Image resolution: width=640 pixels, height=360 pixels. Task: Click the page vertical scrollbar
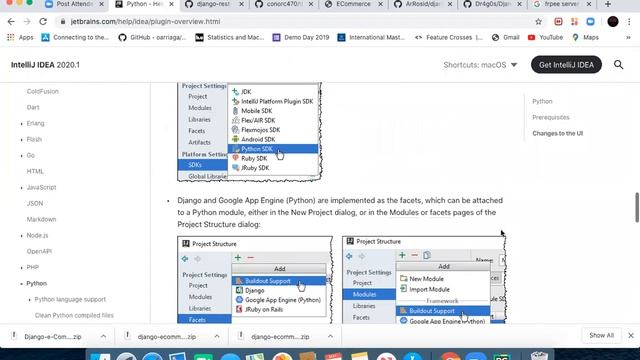point(637,208)
